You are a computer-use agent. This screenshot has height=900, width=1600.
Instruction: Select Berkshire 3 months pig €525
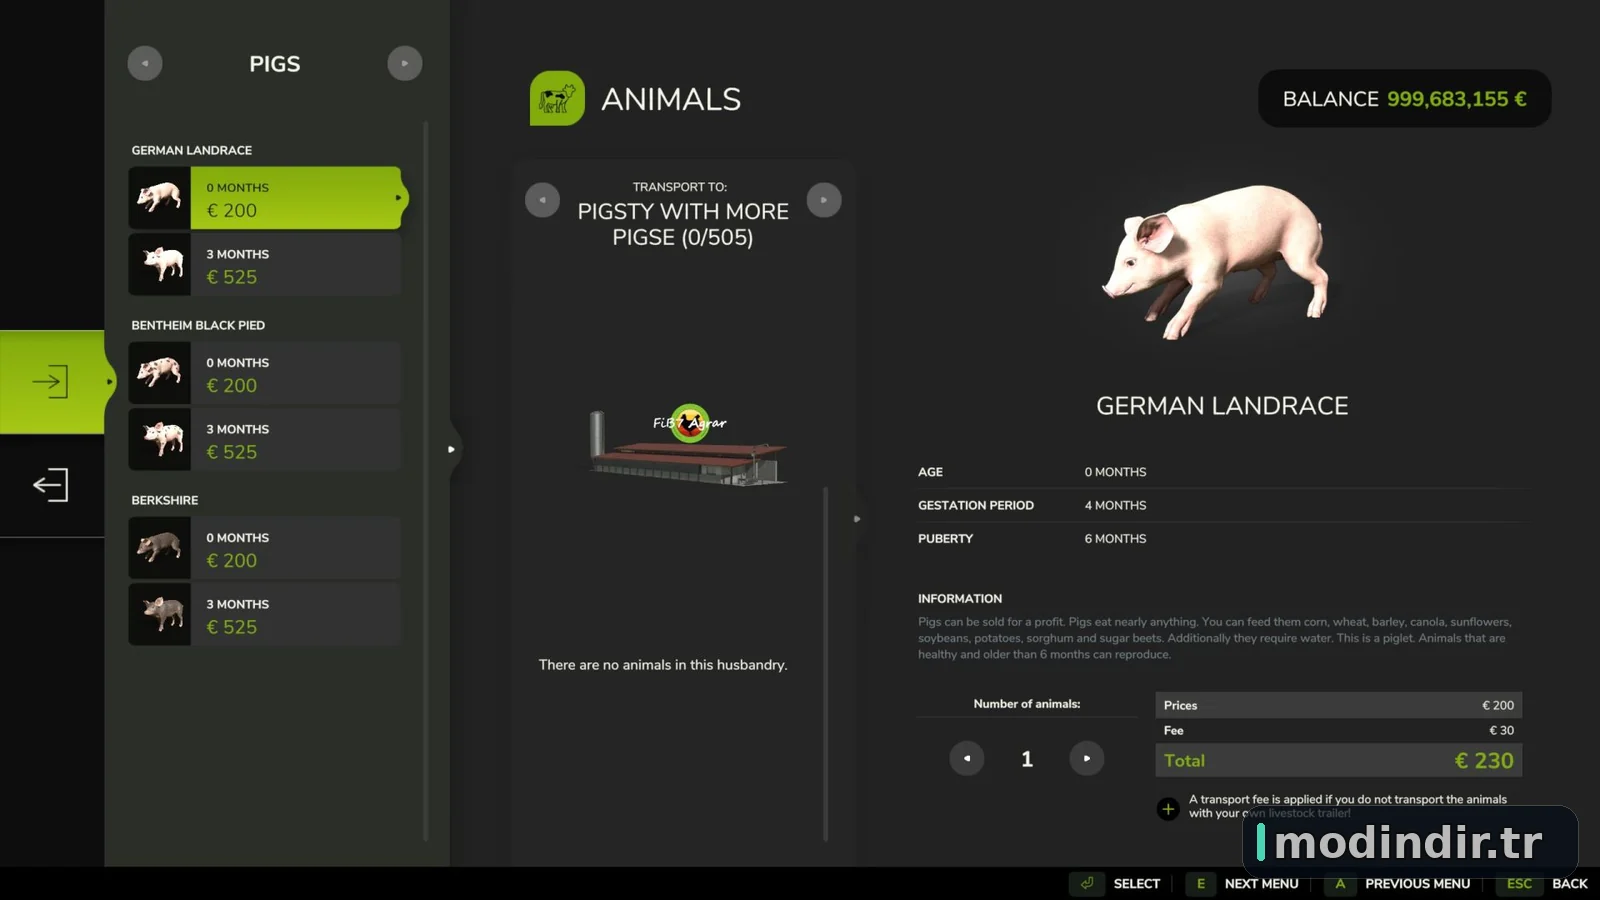(265, 615)
